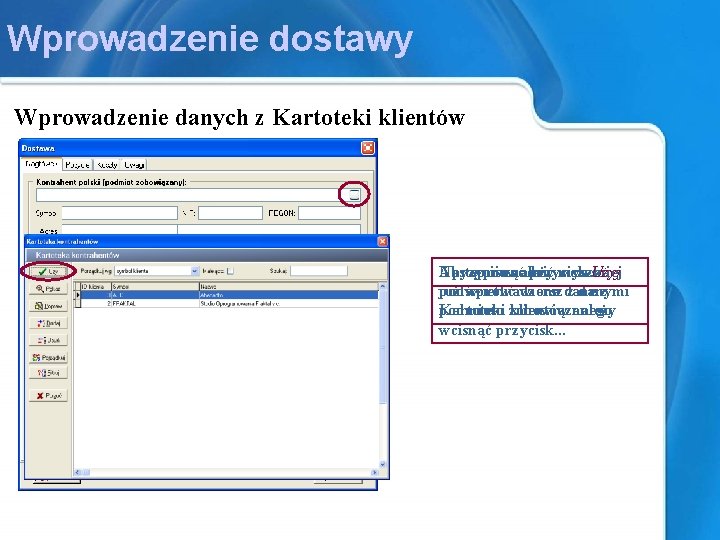Open the Porządkuj wg sort dropdown
The width and height of the screenshot is (720, 540).
pos(194,271)
